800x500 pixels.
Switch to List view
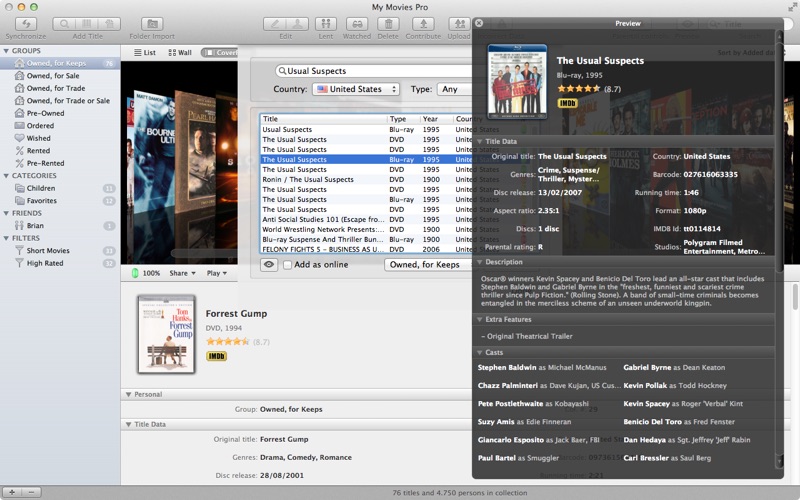144,53
